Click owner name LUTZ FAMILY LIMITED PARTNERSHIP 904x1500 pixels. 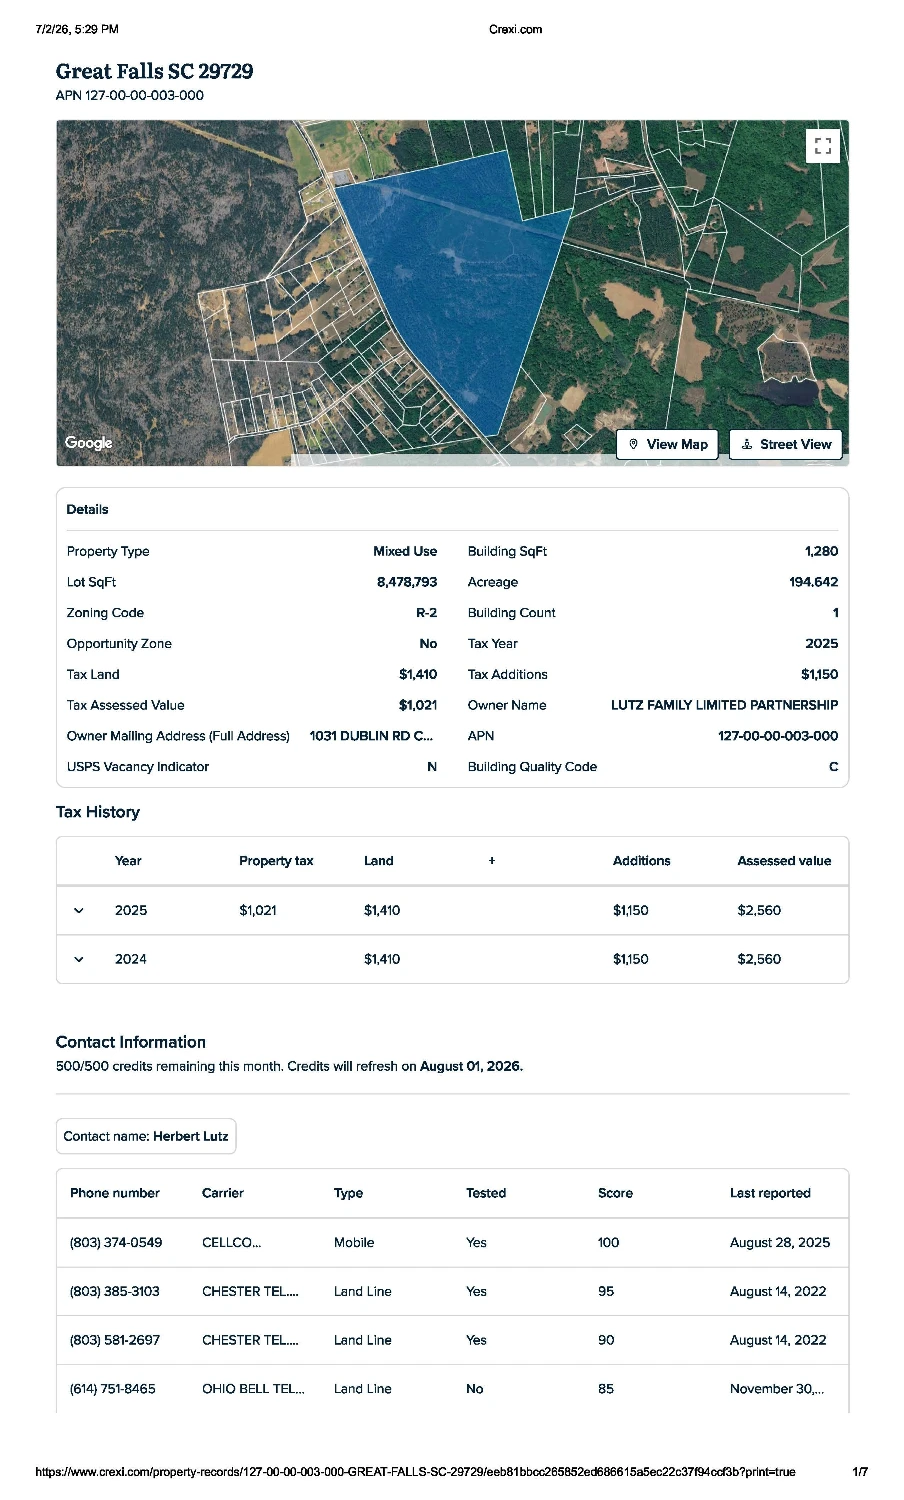pos(725,705)
